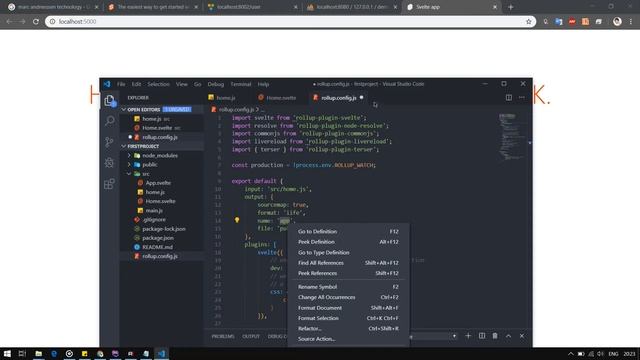This screenshot has height=360, width=640.
Task: Click the lightbulb code action icon
Action: click(x=237, y=220)
